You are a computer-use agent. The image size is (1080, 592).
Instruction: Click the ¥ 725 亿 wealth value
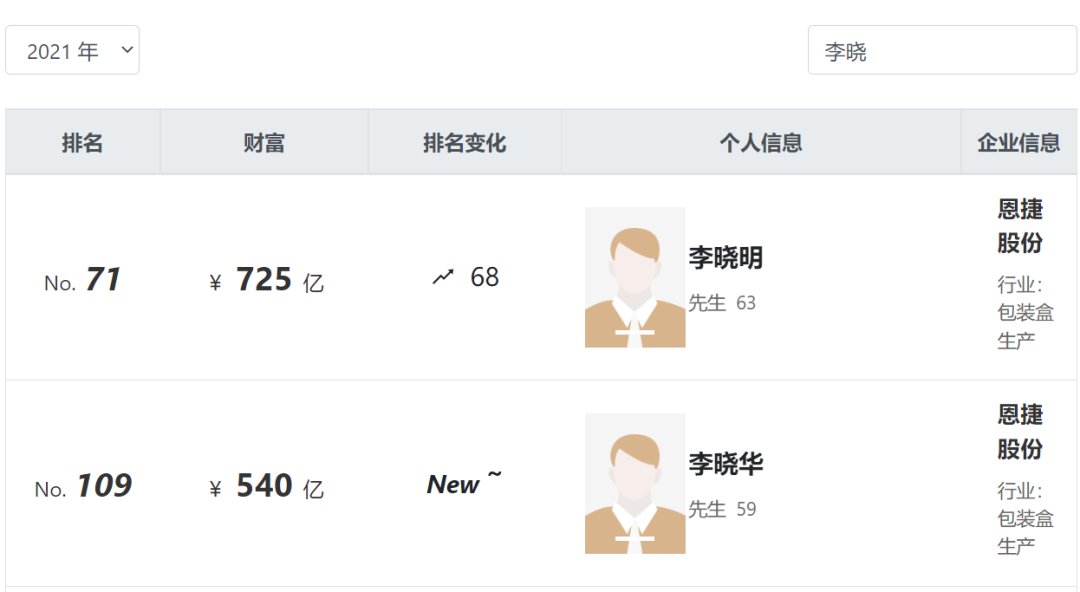266,280
